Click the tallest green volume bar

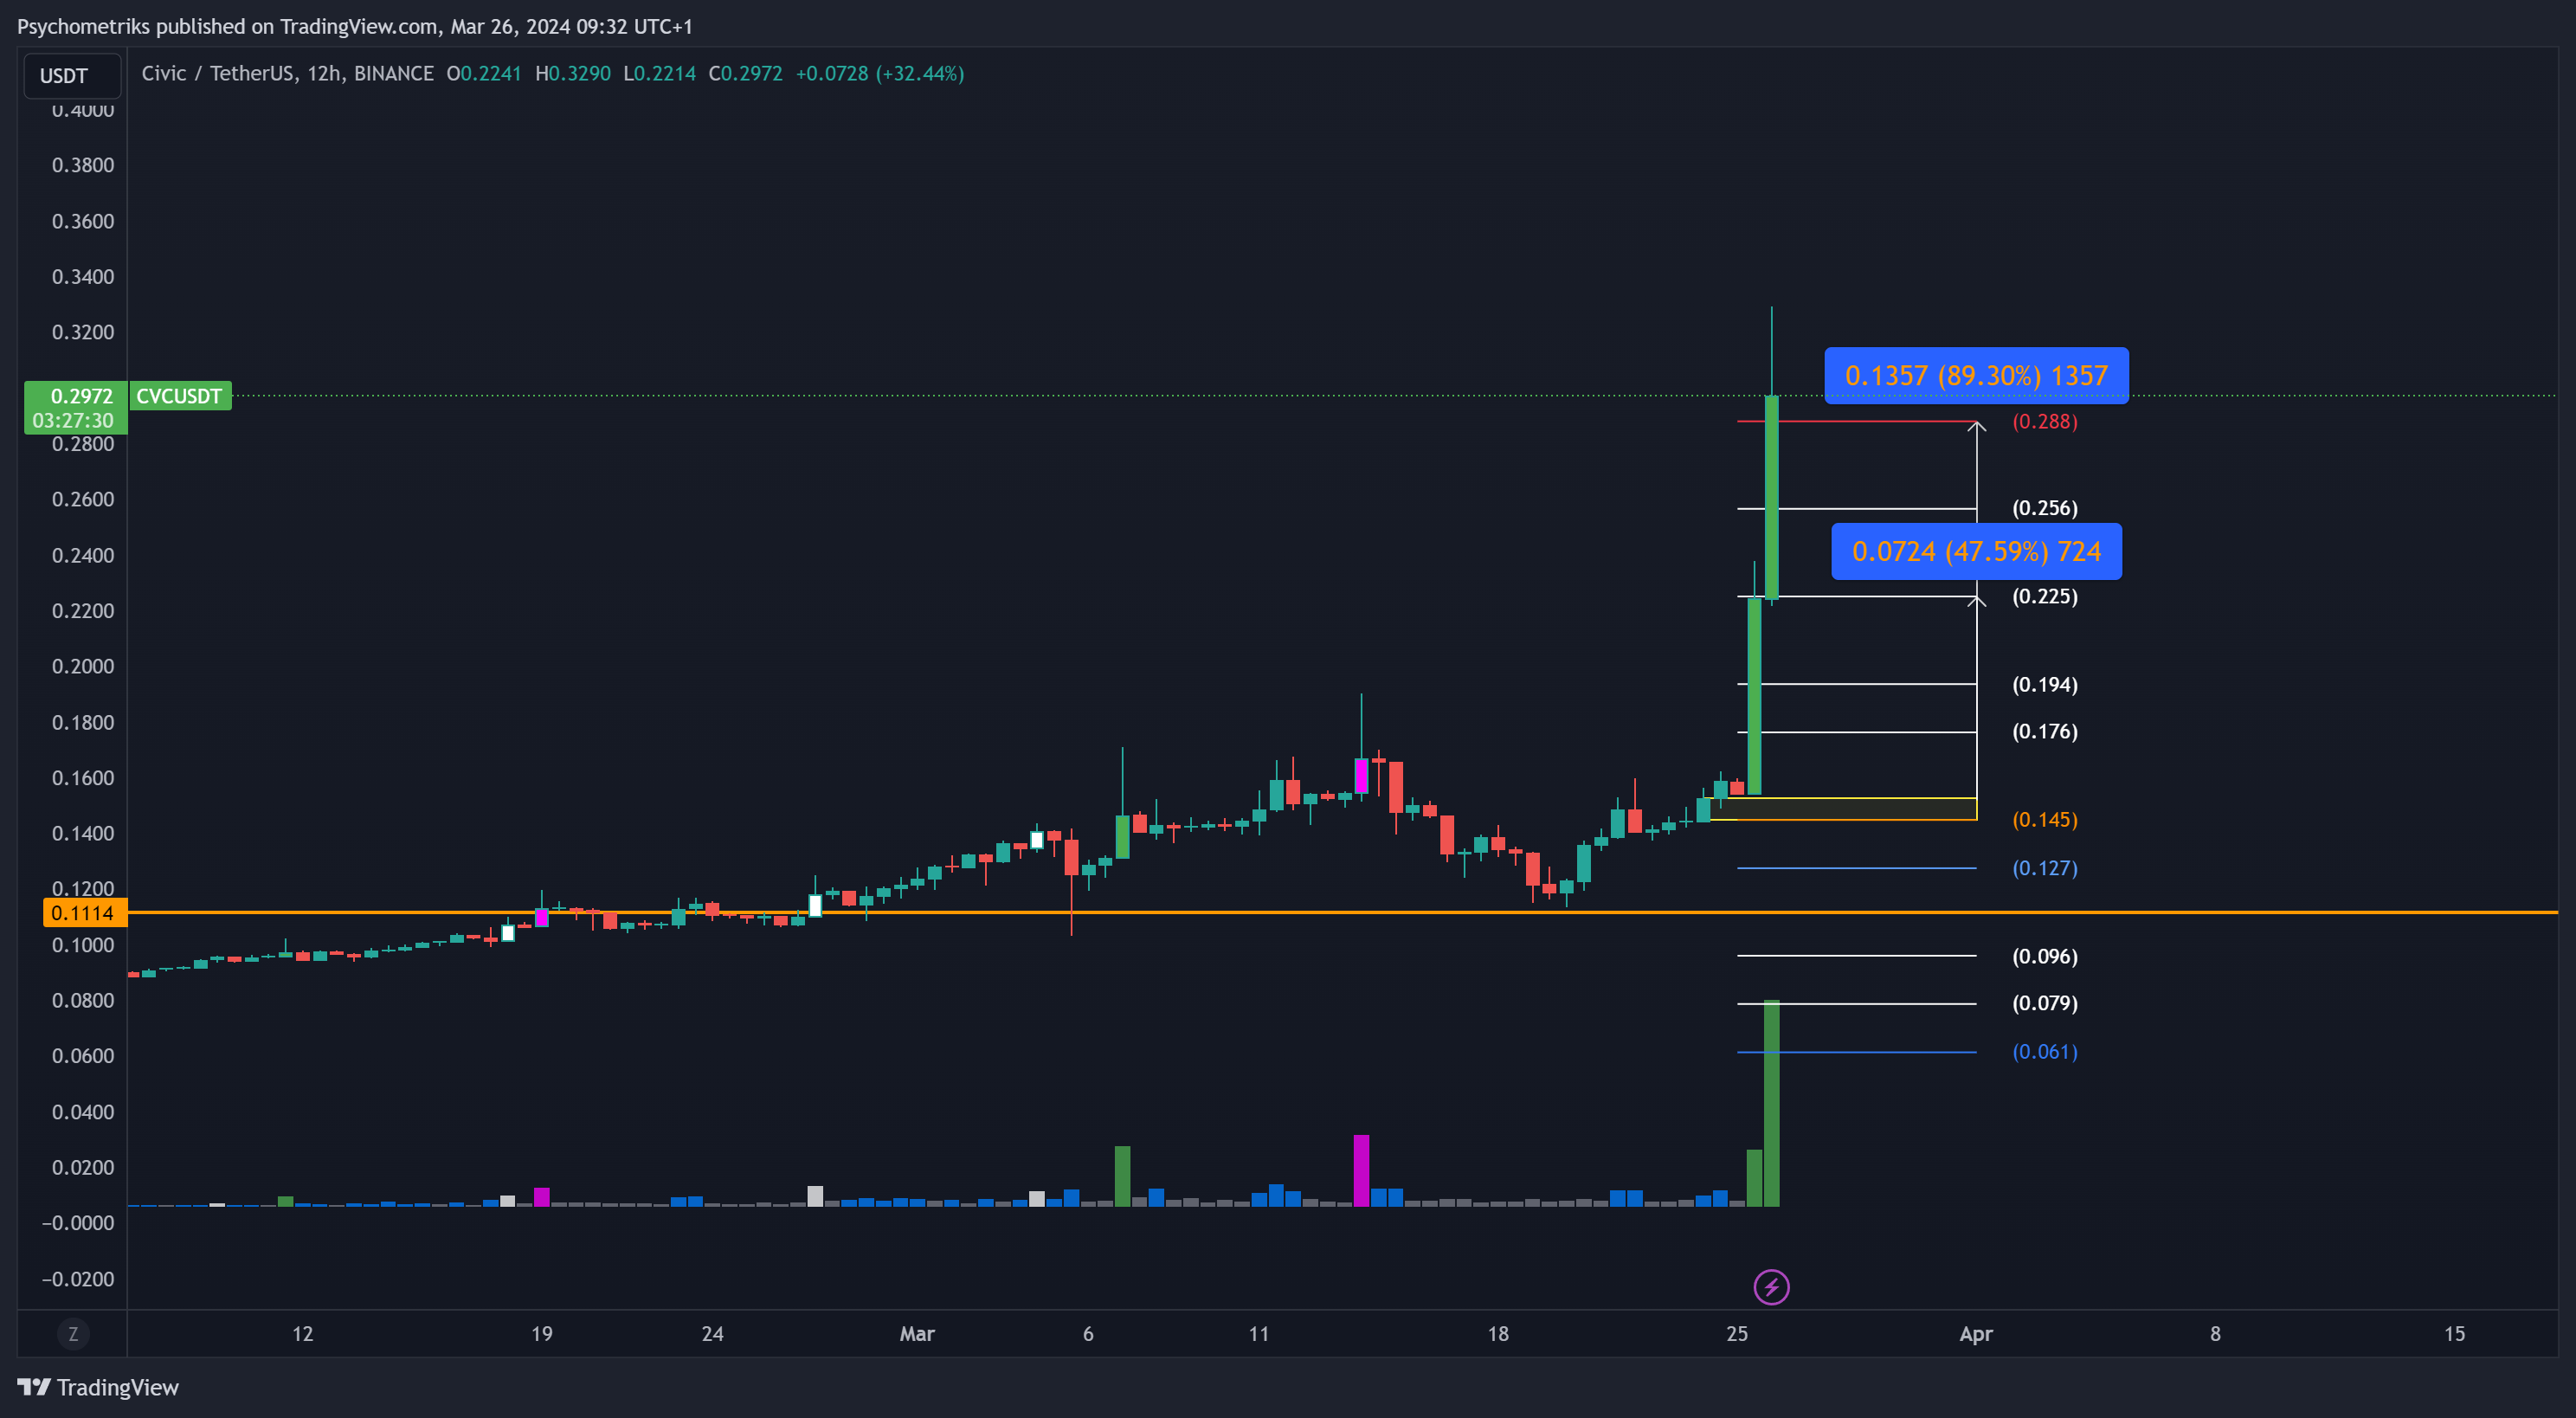[1771, 1103]
